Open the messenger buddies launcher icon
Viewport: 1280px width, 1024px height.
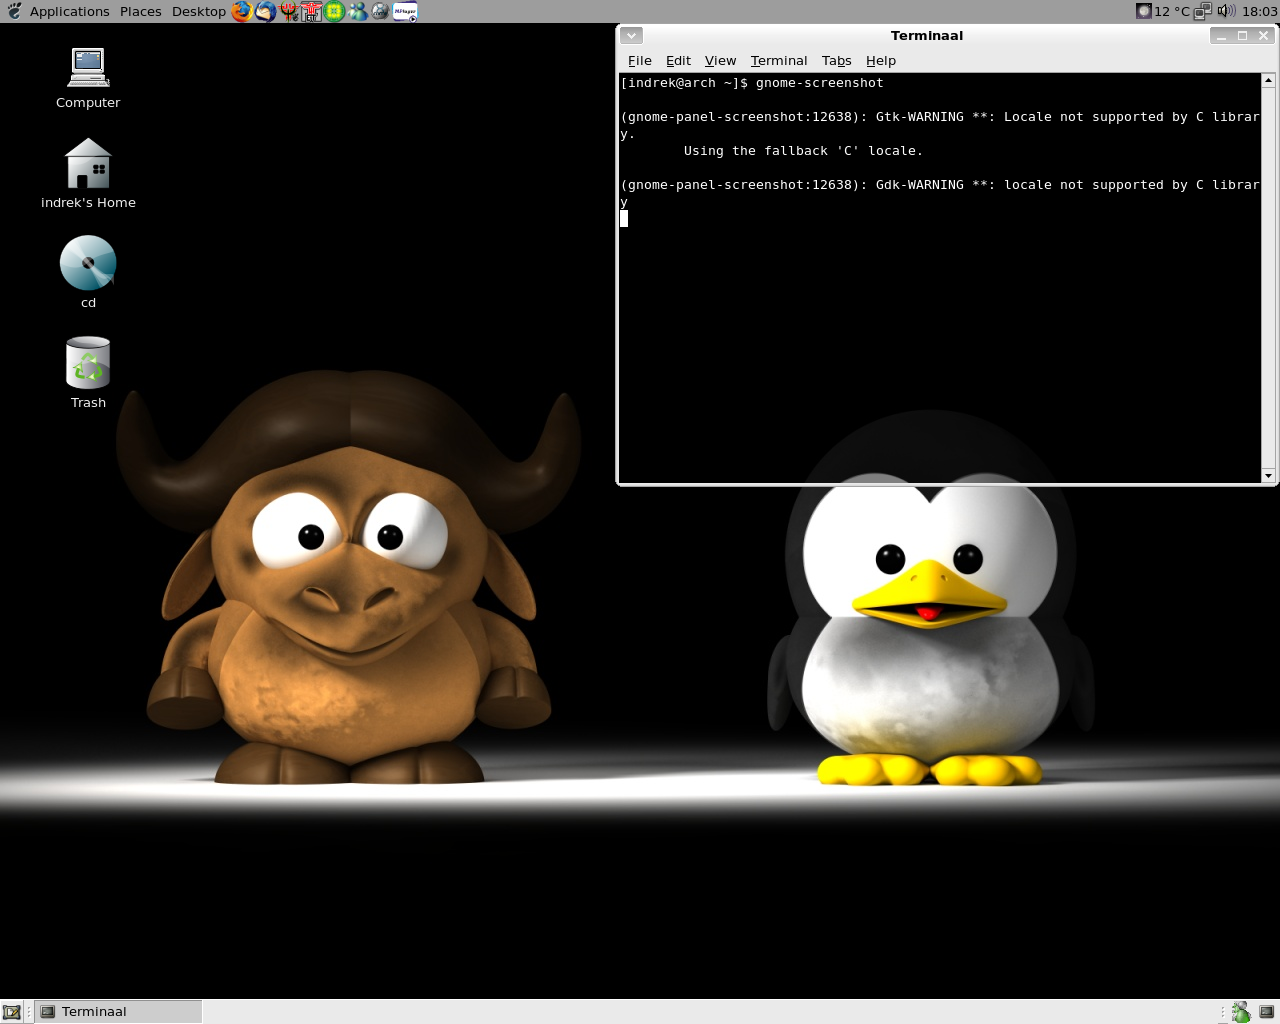coord(358,11)
